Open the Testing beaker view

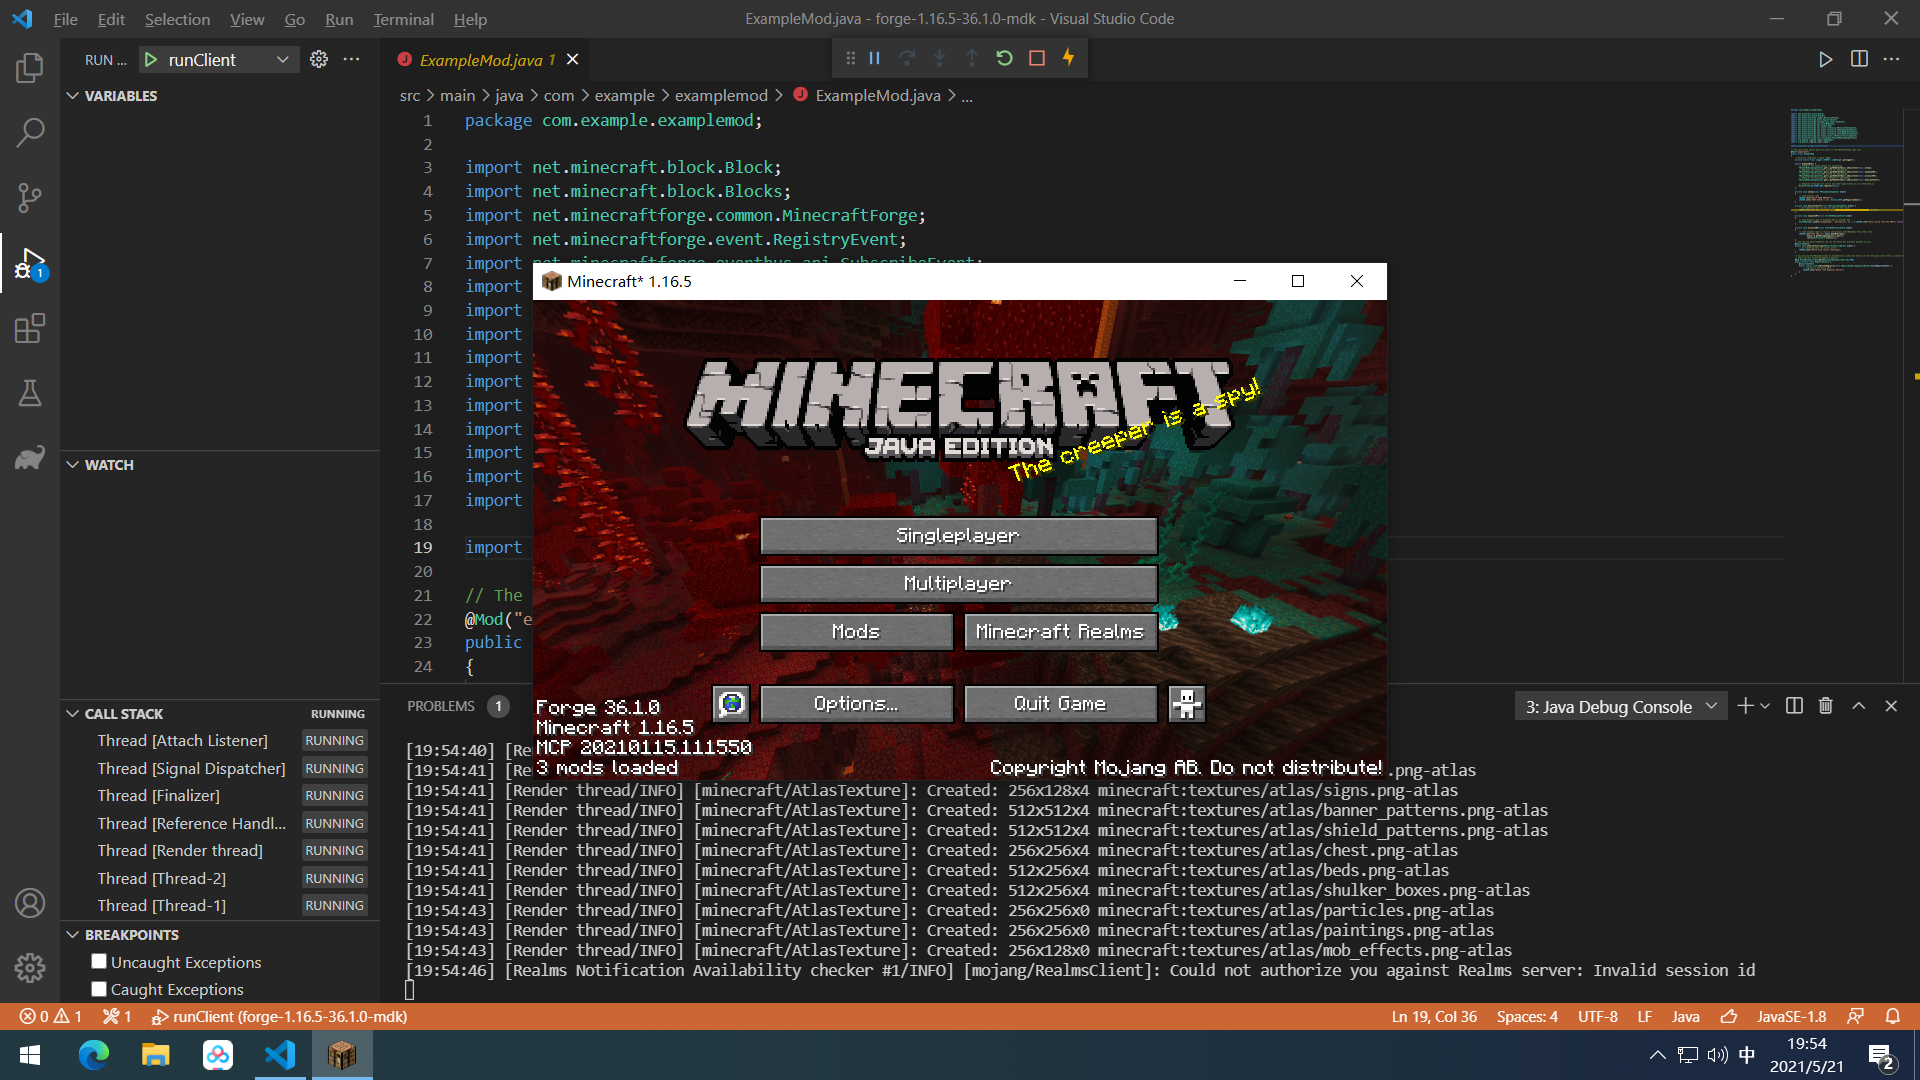click(29, 393)
